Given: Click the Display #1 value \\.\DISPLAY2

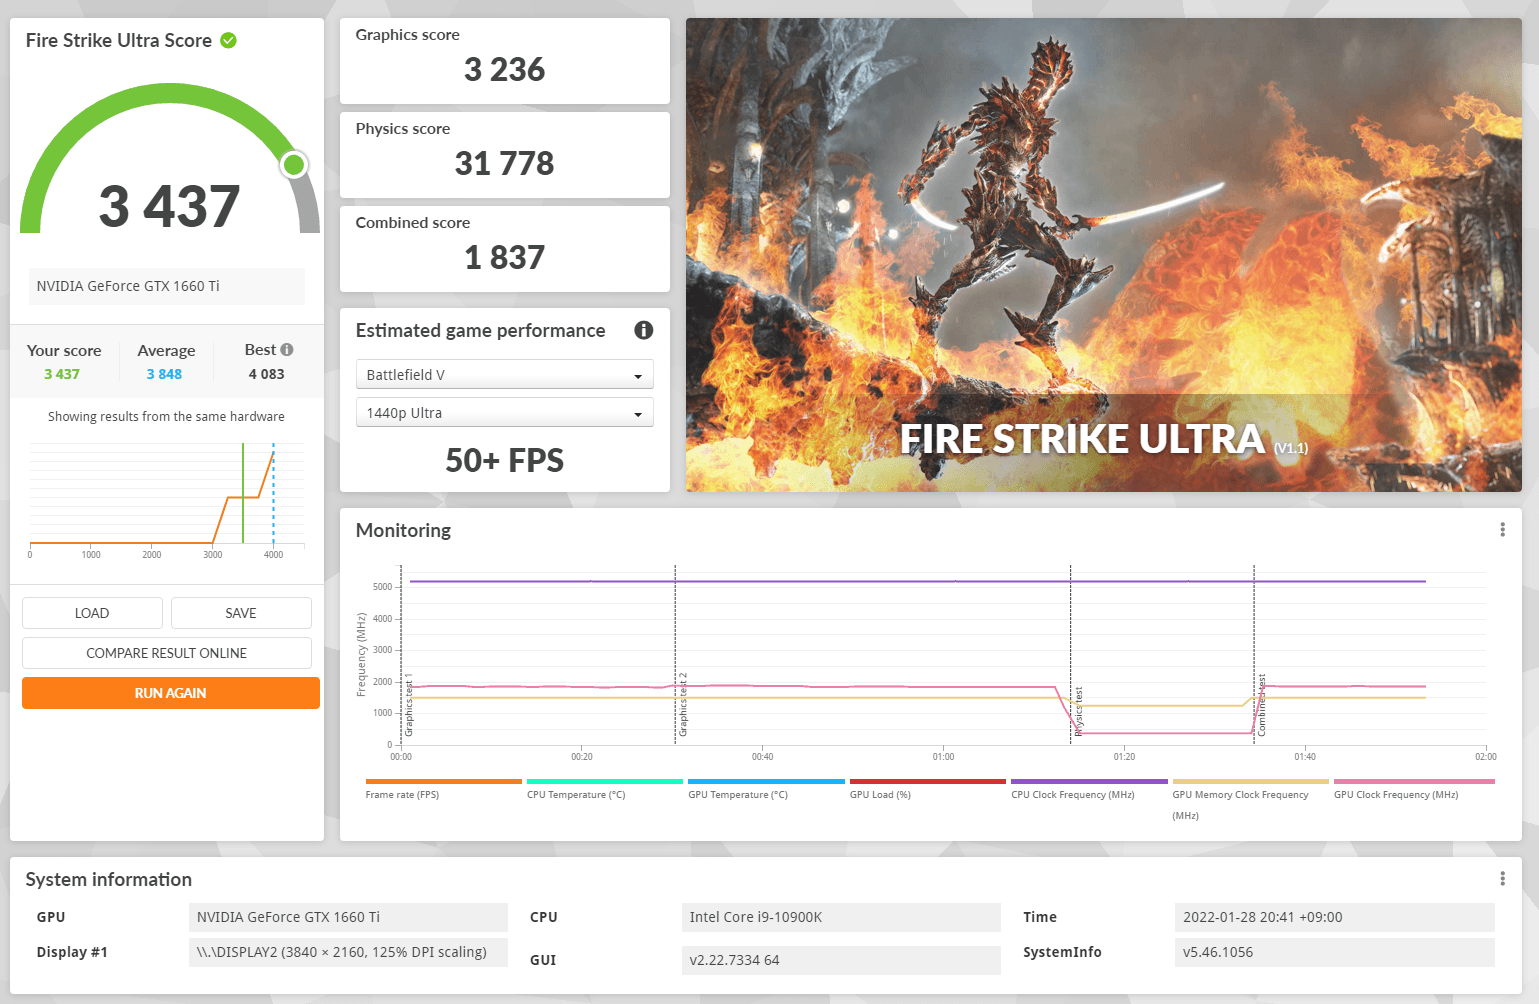Looking at the screenshot, I should 348,952.
